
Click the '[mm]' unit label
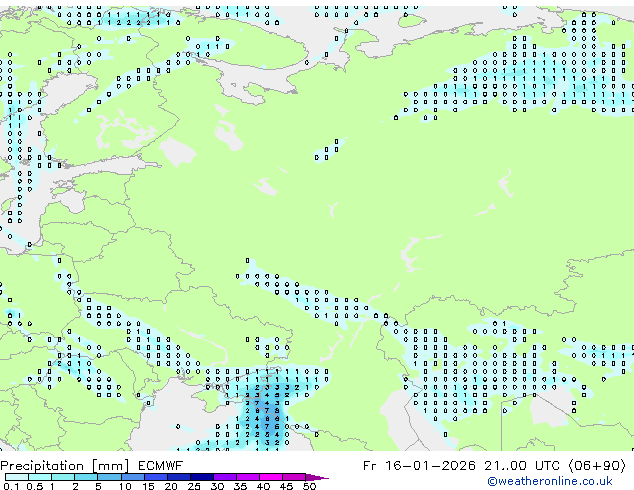click(110, 466)
